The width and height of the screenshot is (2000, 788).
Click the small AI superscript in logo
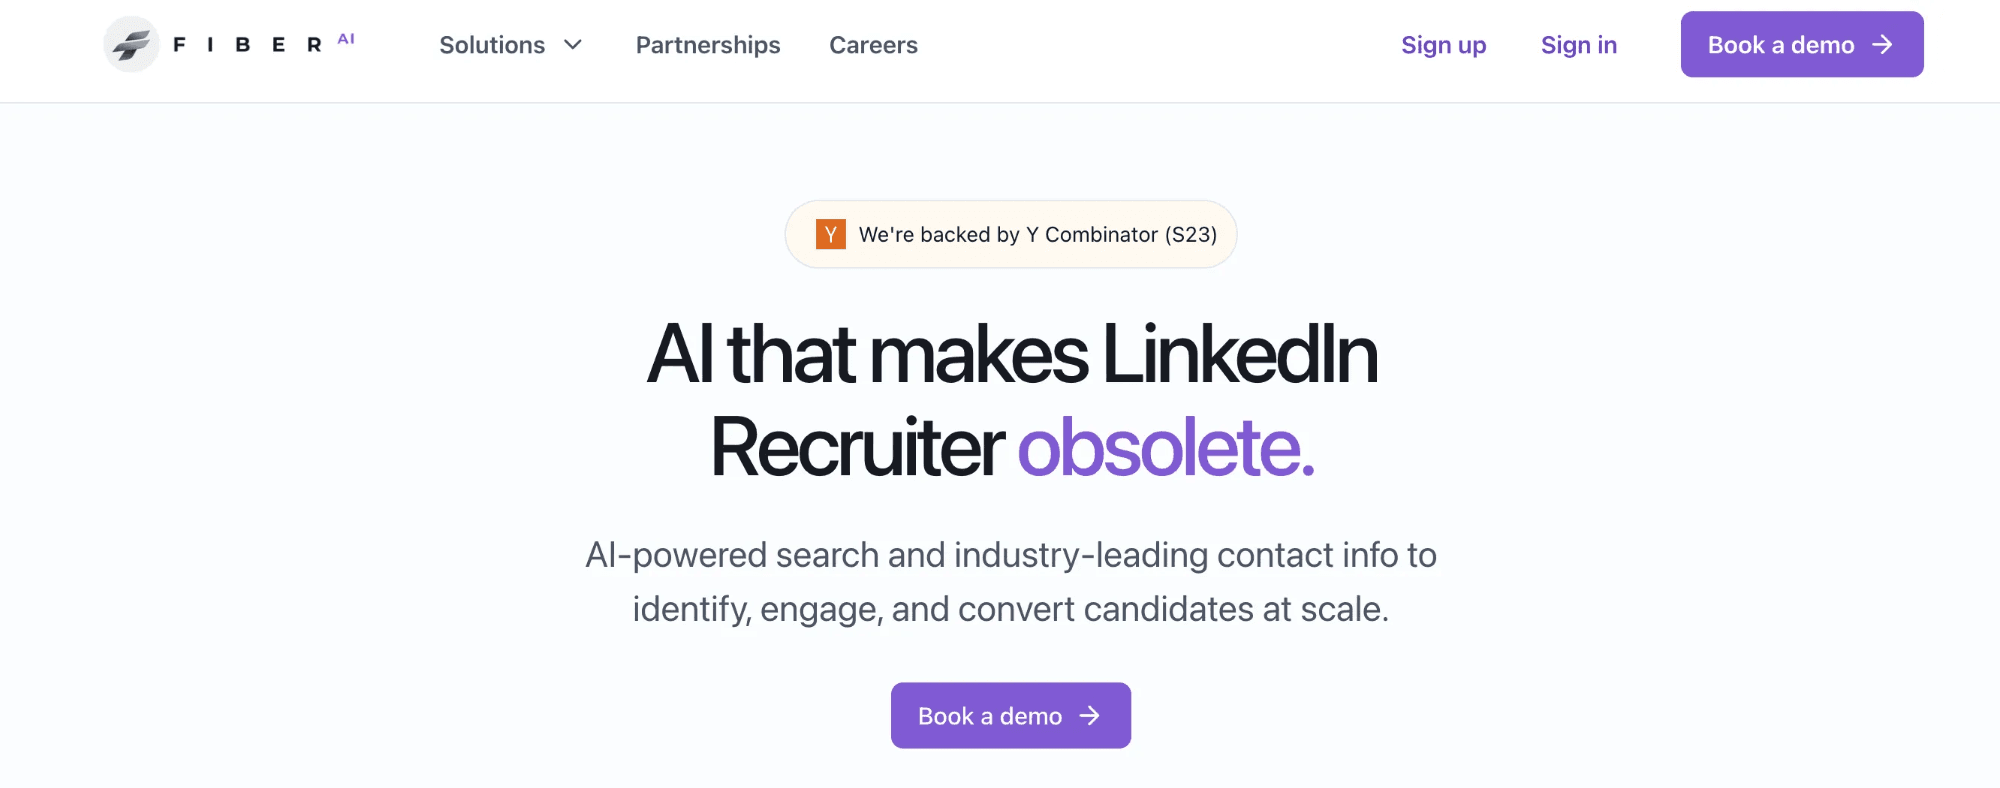pos(346,39)
